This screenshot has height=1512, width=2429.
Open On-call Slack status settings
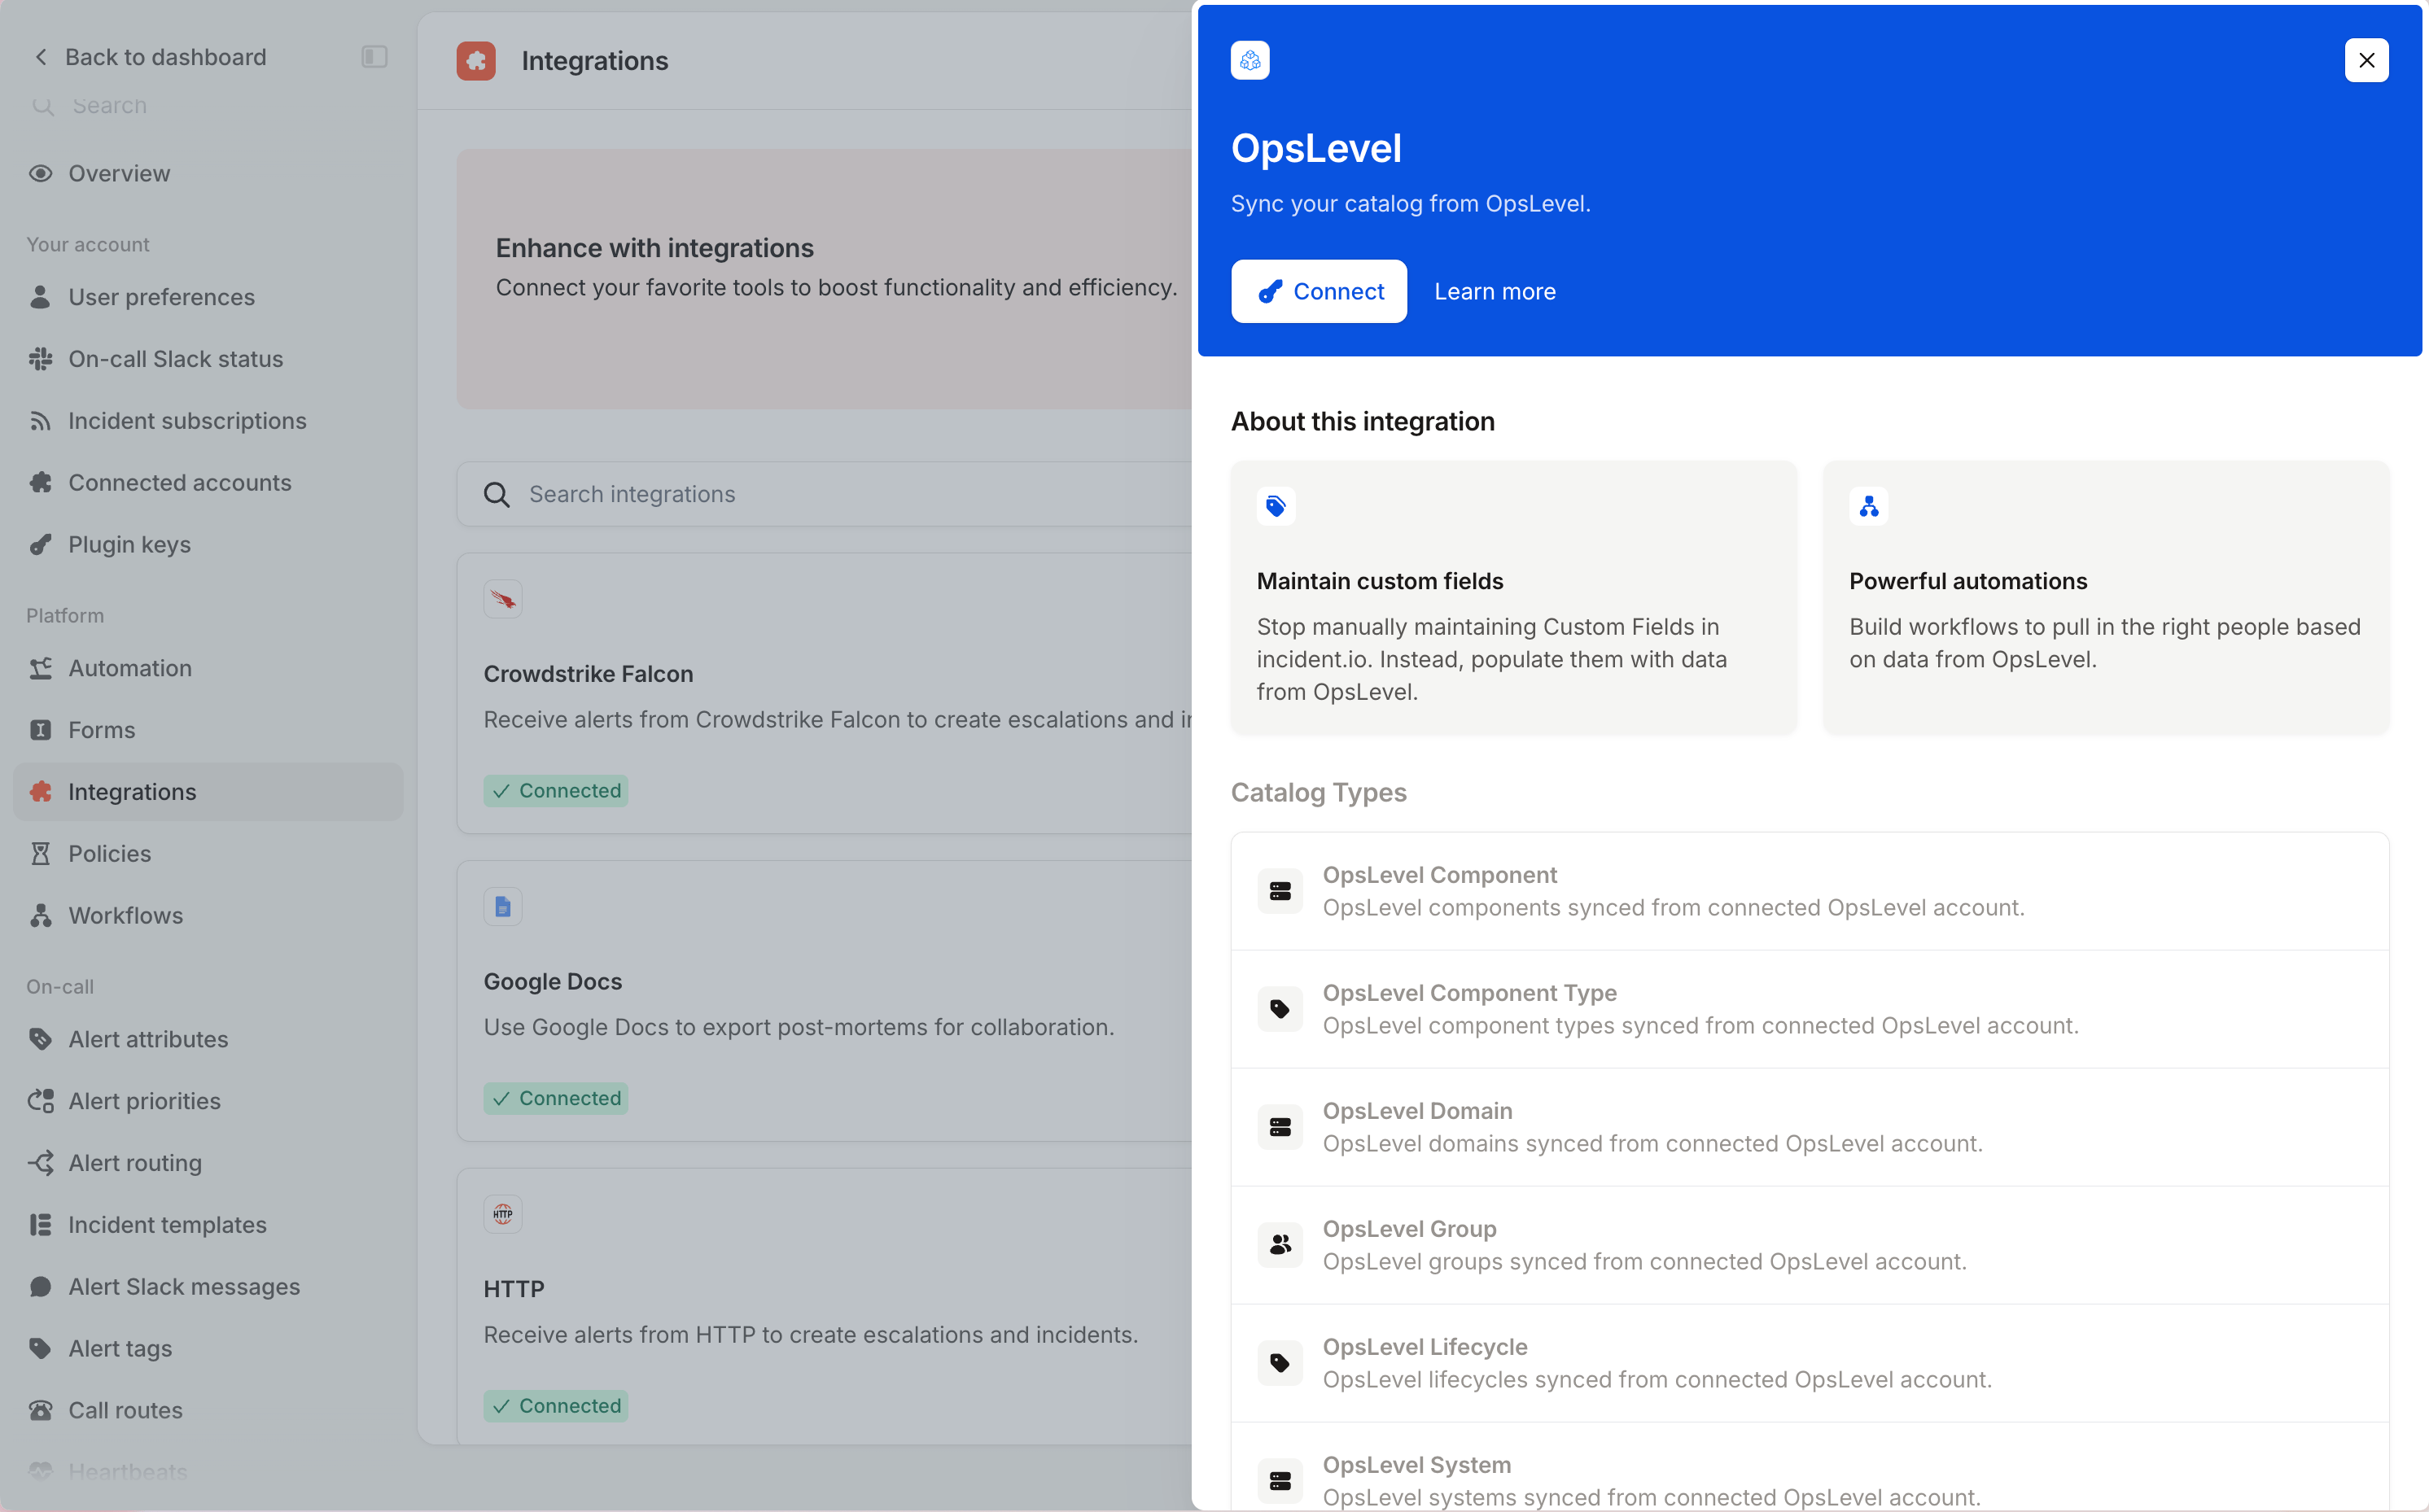(208, 359)
